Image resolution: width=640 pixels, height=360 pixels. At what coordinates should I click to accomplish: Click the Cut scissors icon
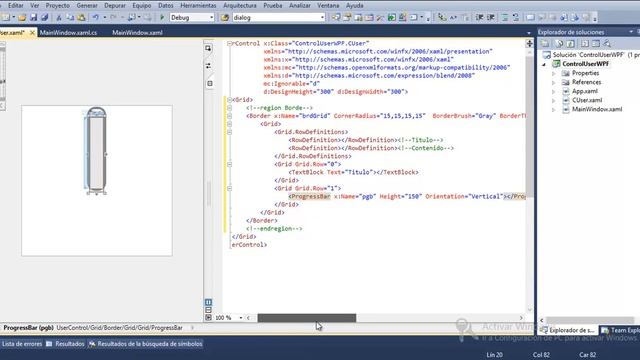pyautogui.click(x=59, y=18)
